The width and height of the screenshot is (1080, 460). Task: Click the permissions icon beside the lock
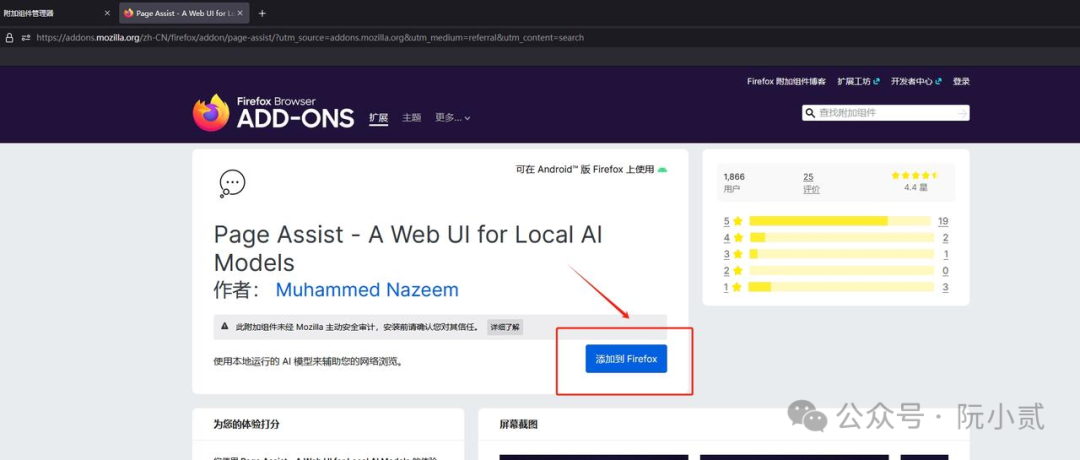point(26,38)
